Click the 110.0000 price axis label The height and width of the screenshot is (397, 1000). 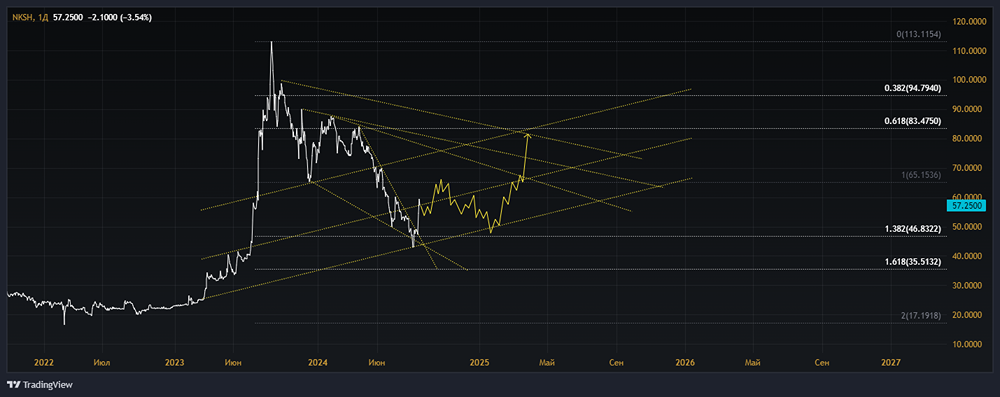969,50
